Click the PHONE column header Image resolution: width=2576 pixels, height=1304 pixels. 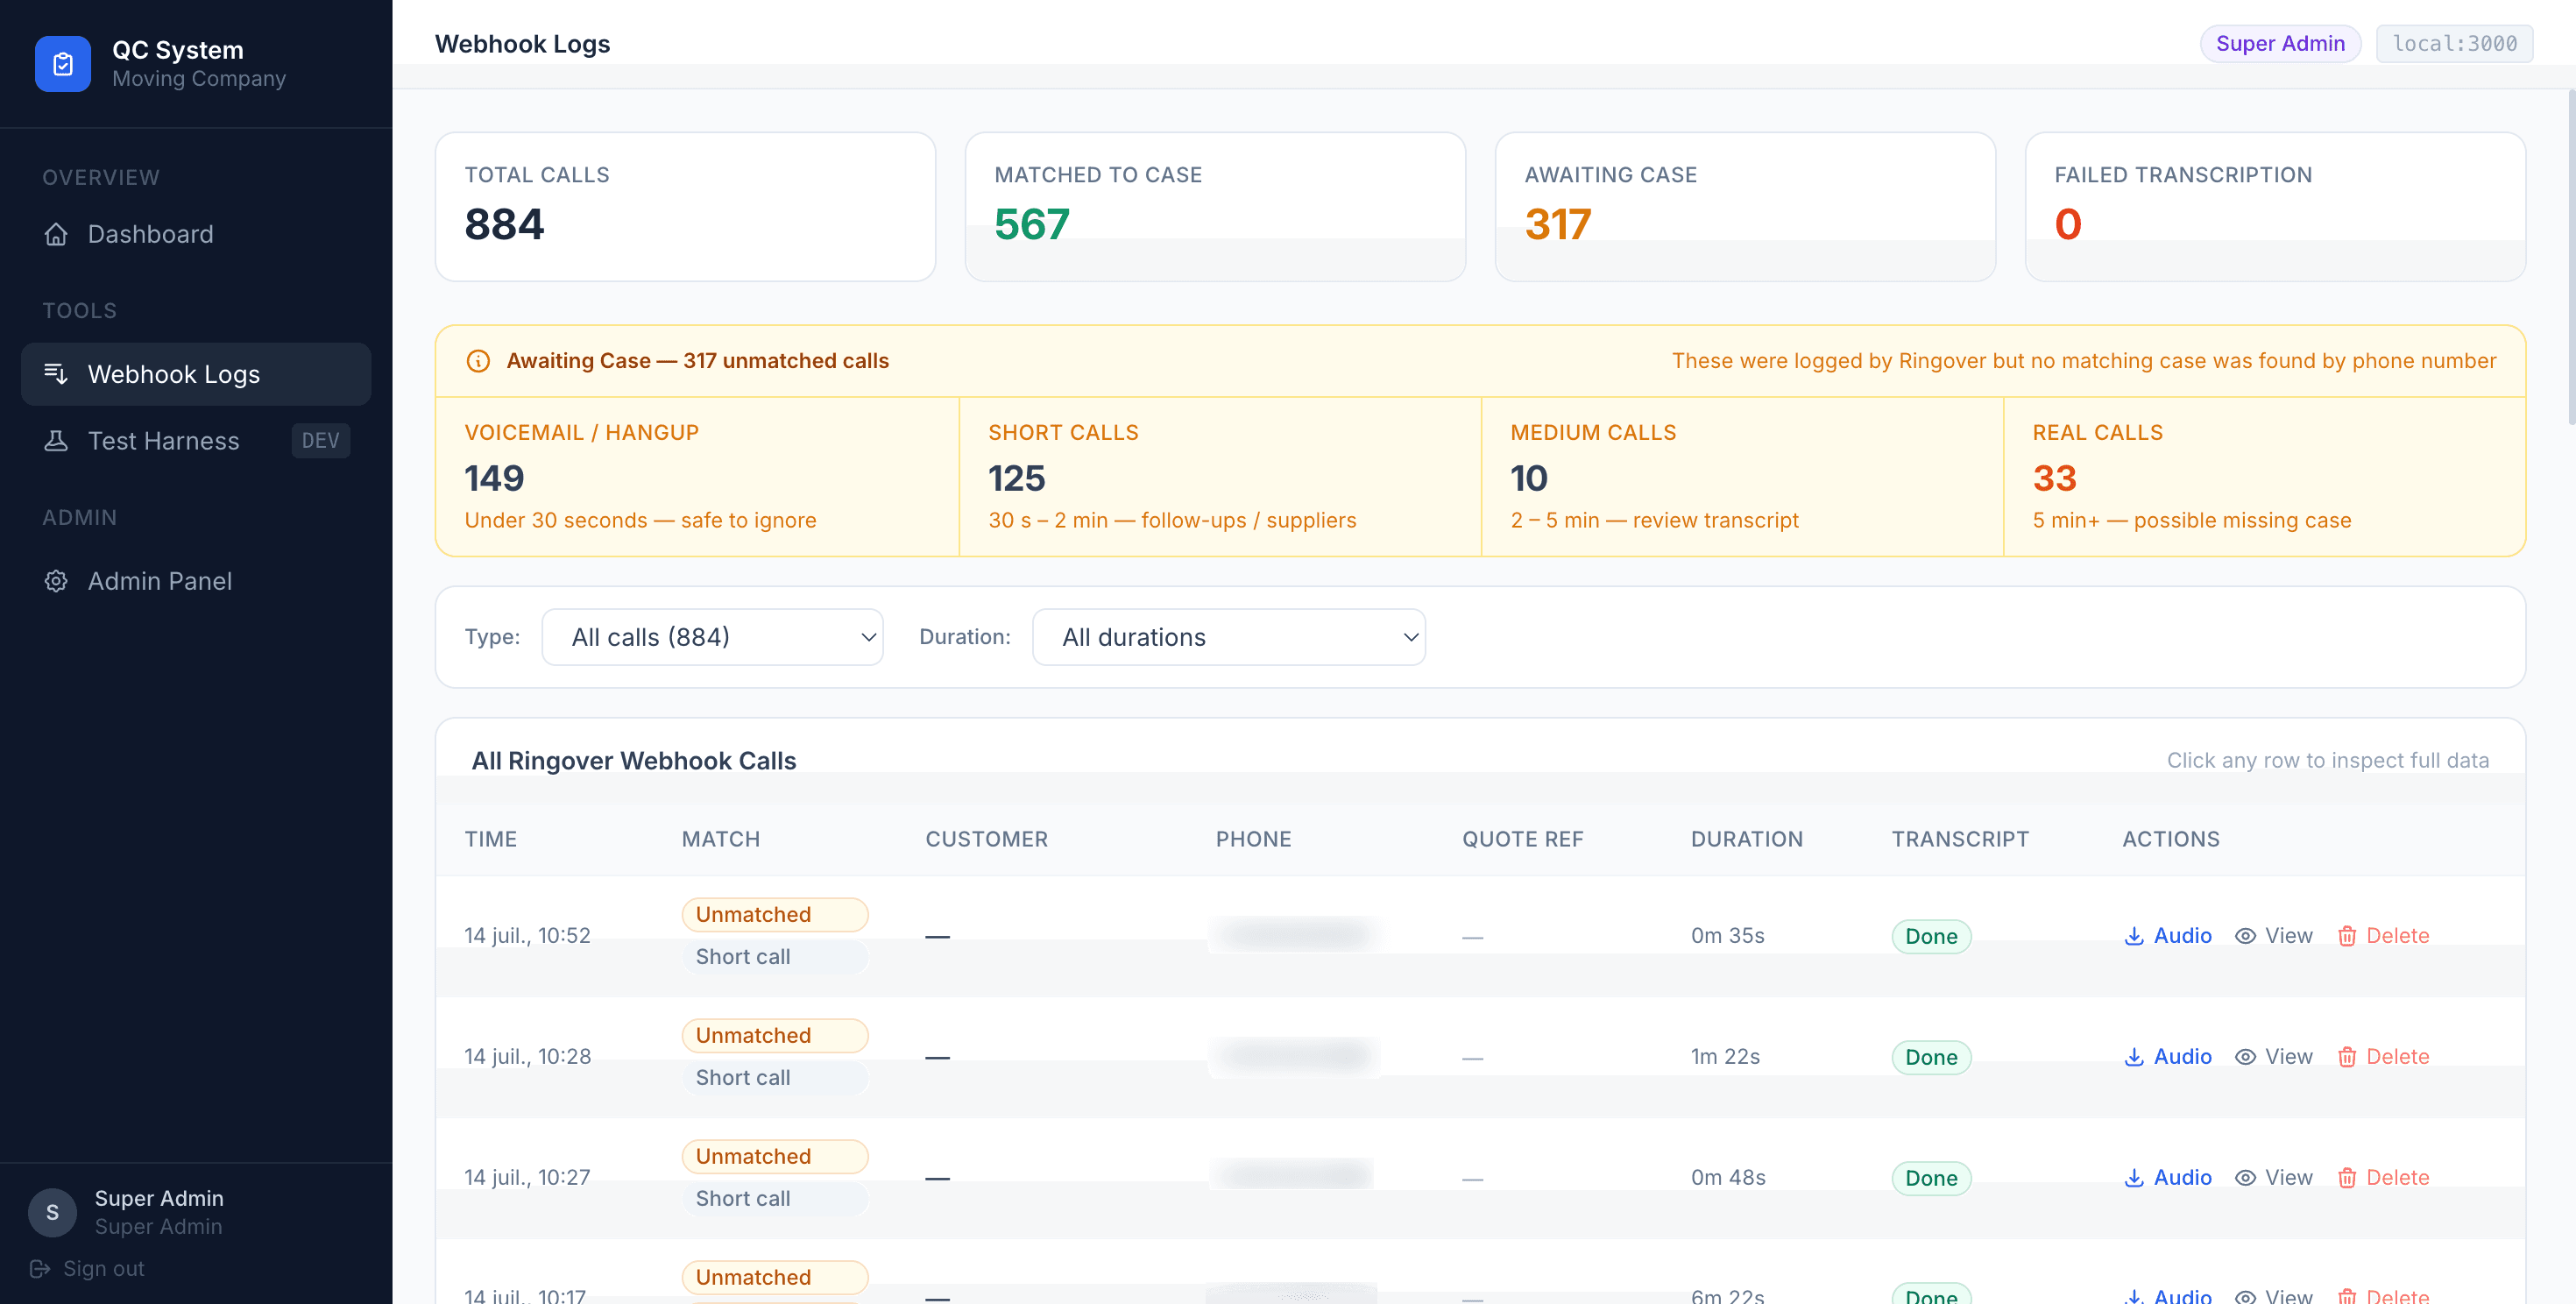coord(1253,839)
